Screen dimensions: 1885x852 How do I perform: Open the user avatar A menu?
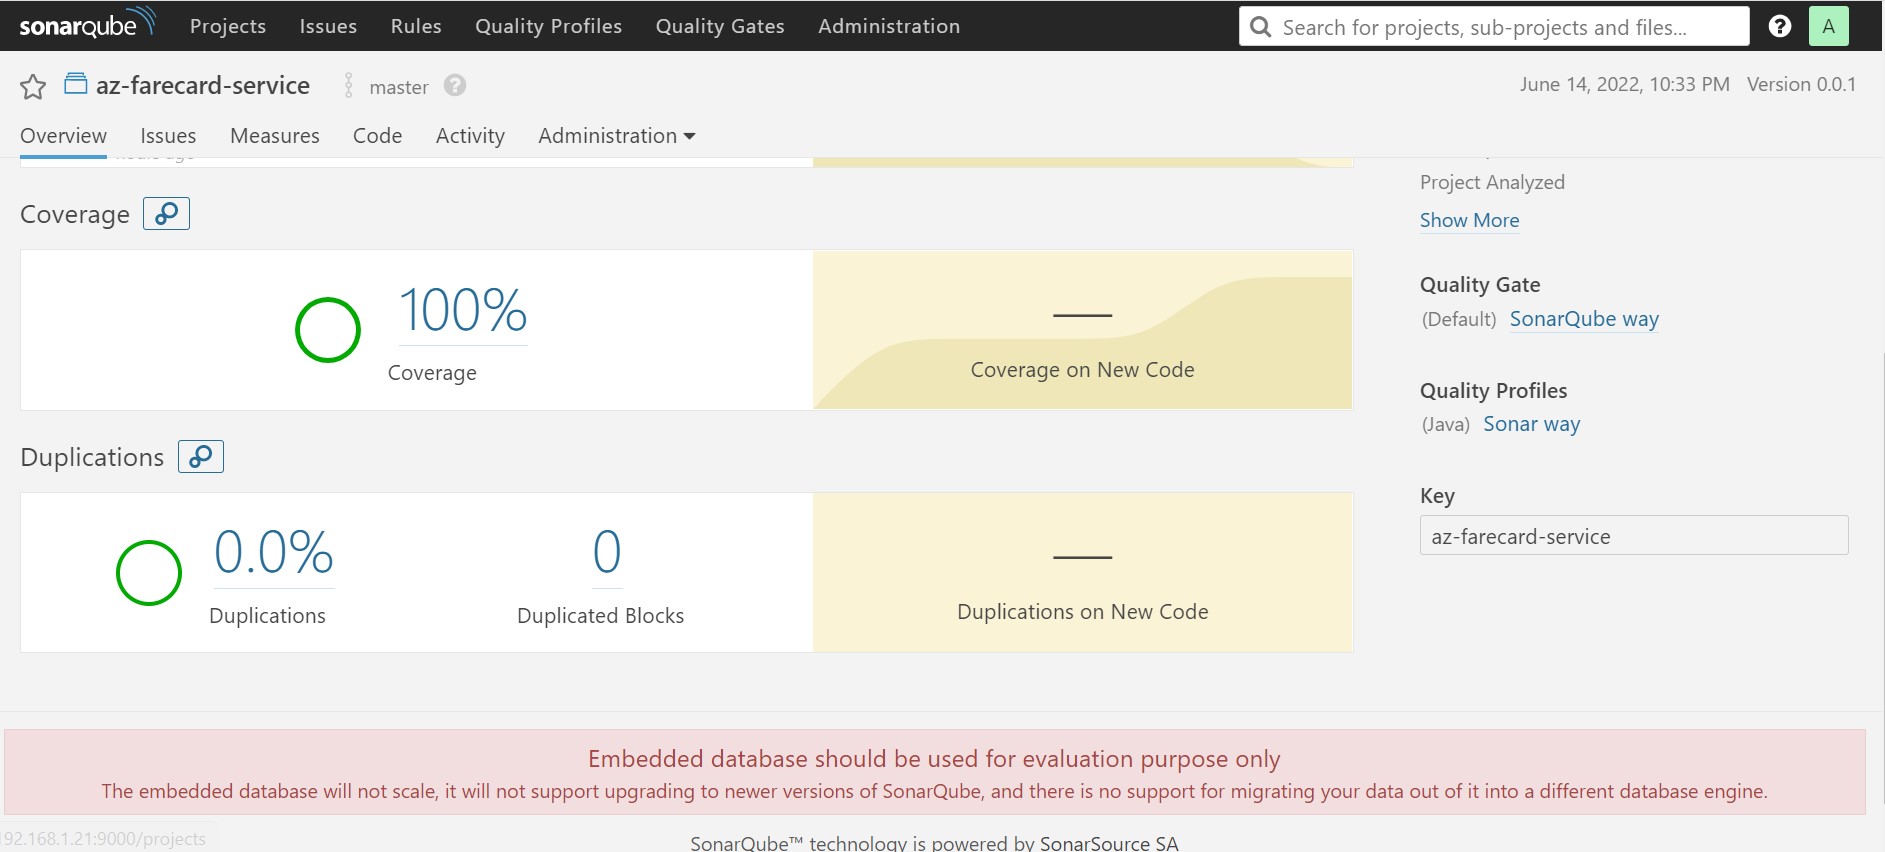1829,26
